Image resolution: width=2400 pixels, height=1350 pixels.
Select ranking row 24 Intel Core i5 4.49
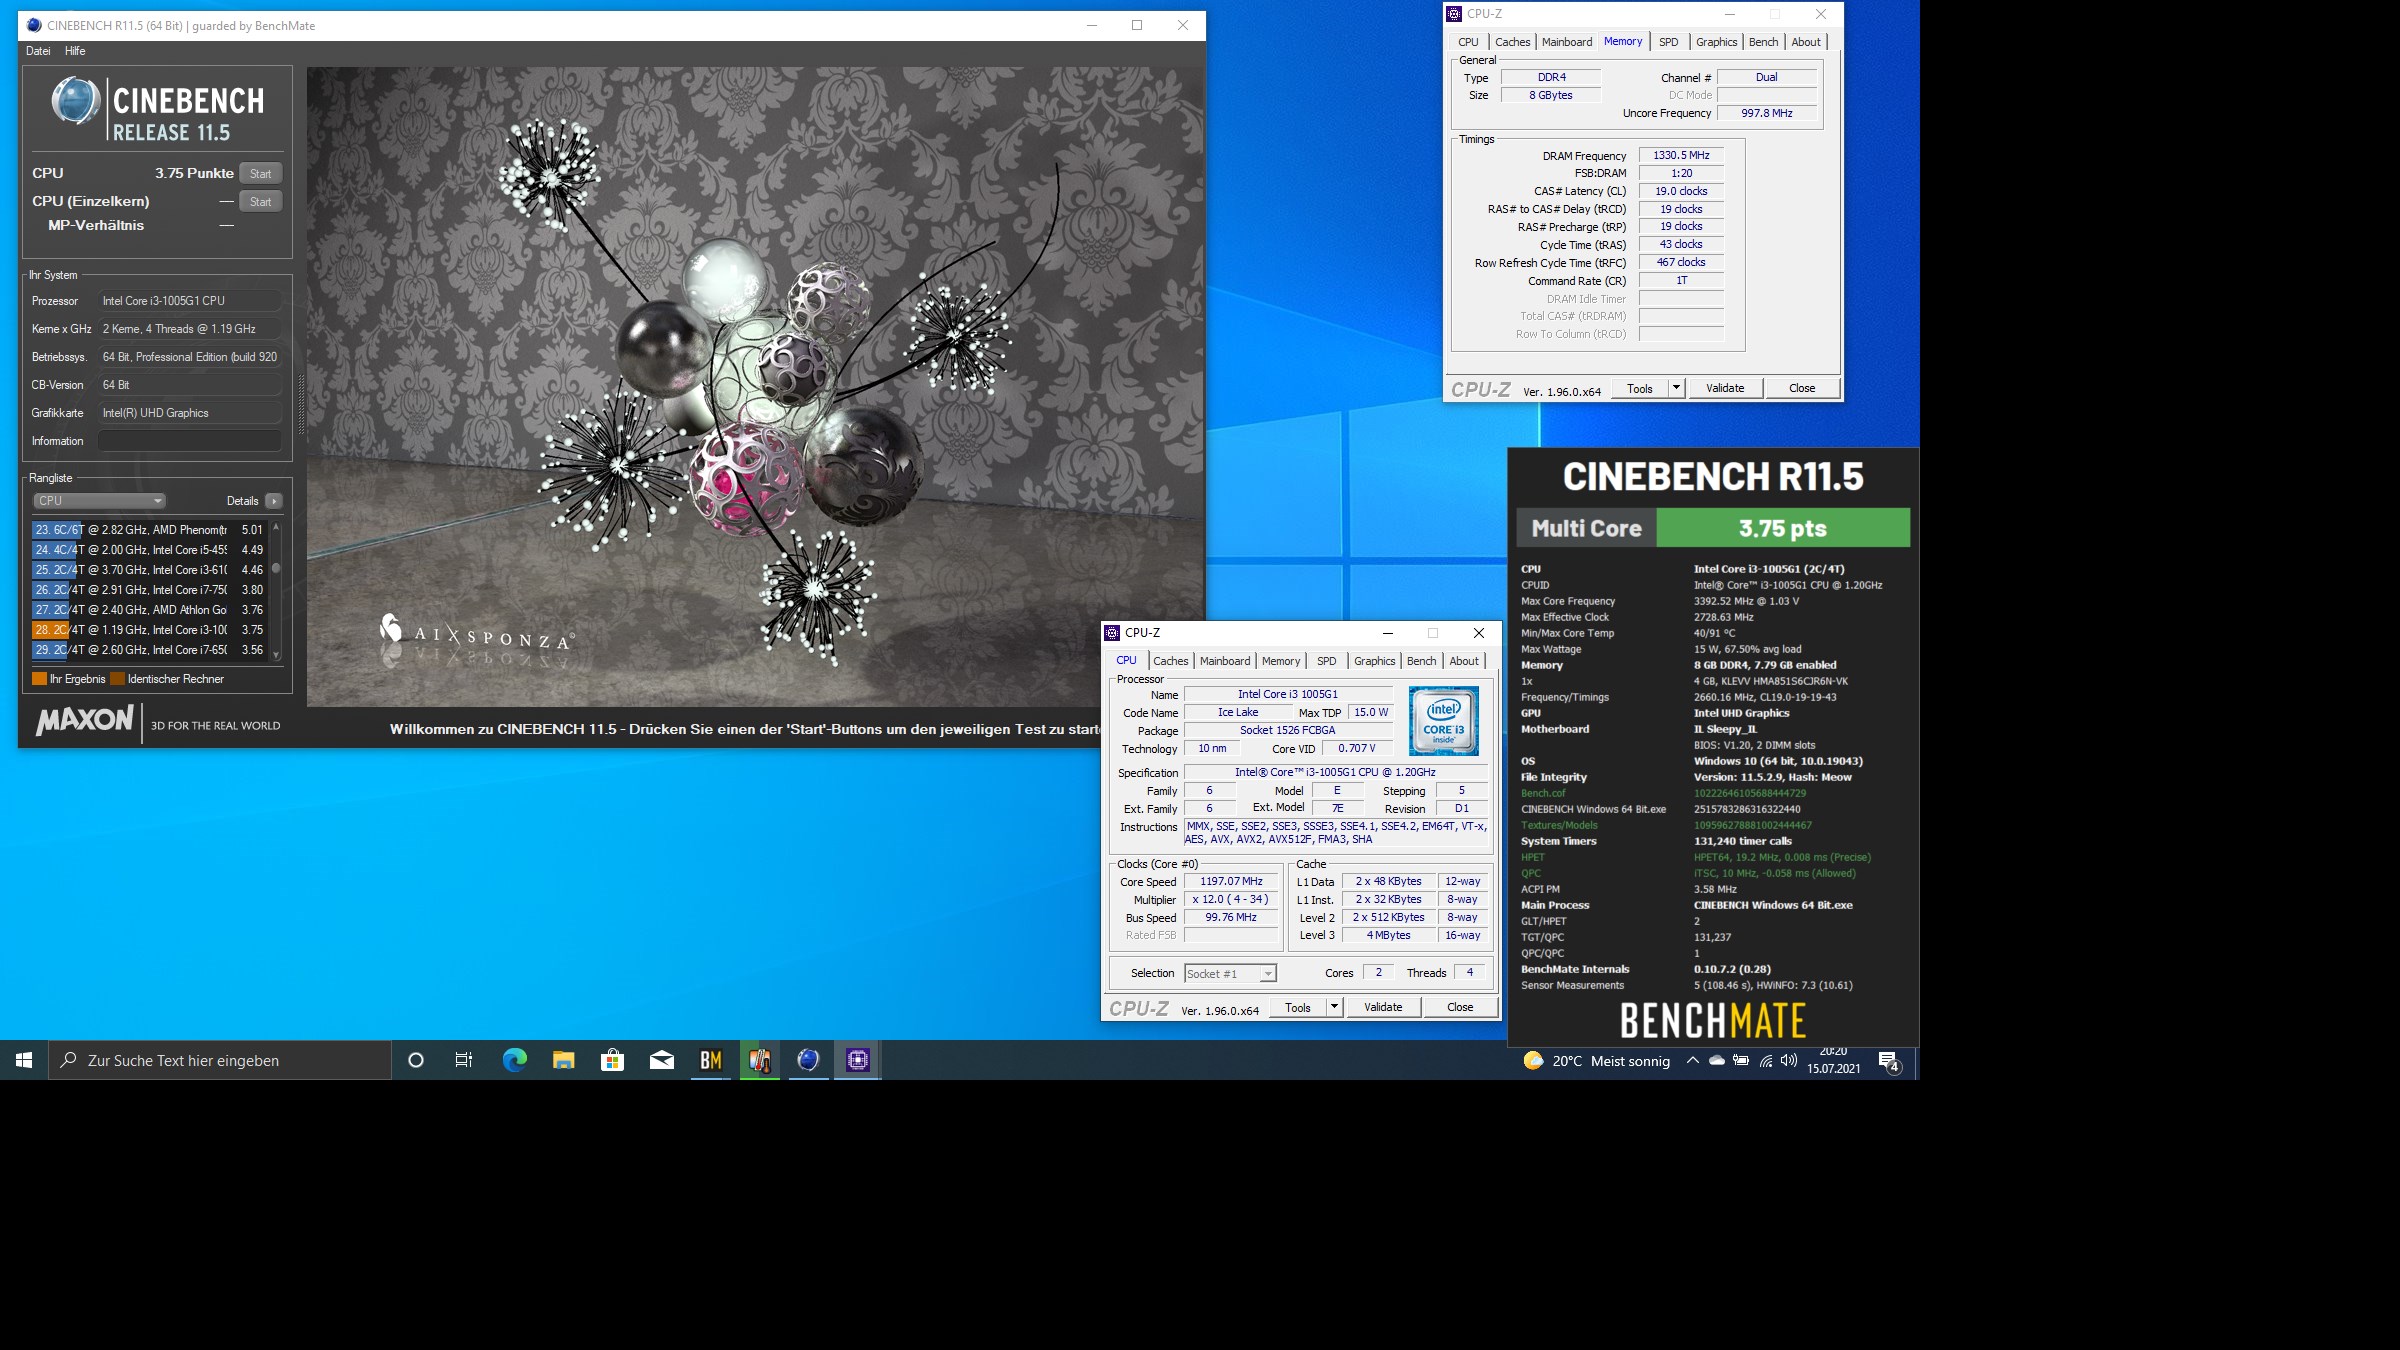(149, 550)
